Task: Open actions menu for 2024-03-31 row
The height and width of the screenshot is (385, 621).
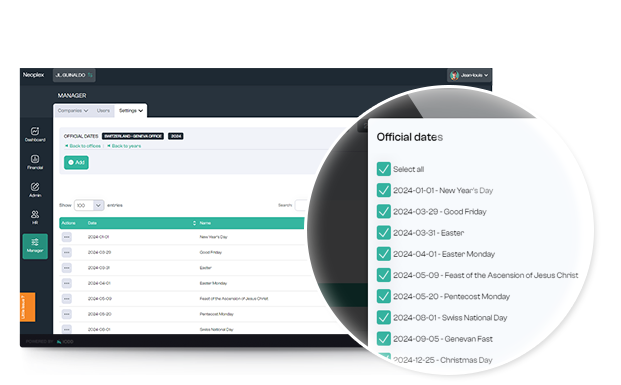Action: [x=67, y=268]
